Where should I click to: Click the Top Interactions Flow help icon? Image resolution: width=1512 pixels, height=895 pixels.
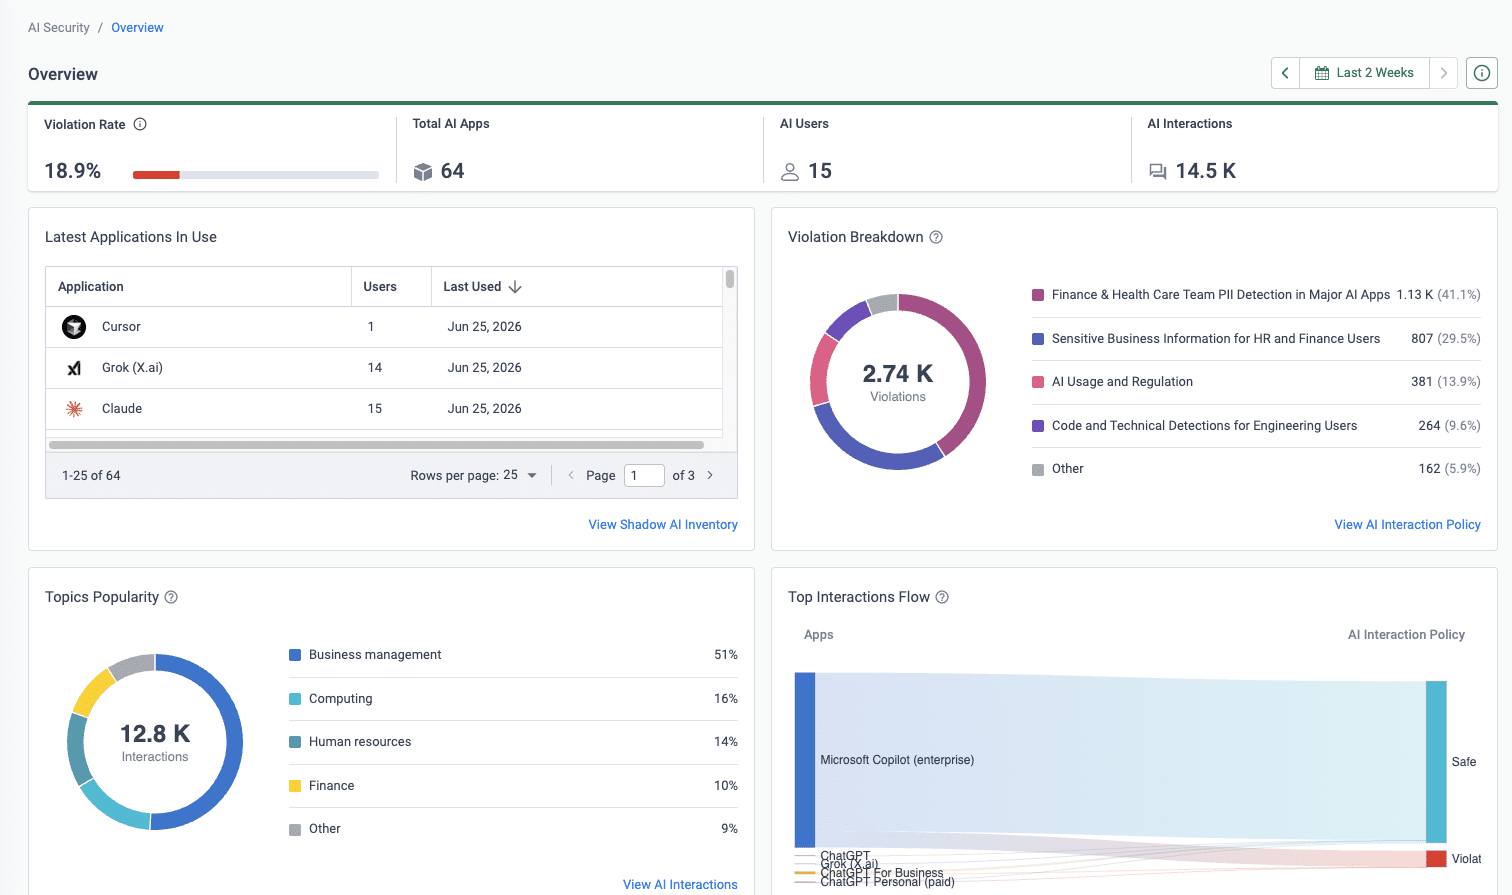coord(942,597)
